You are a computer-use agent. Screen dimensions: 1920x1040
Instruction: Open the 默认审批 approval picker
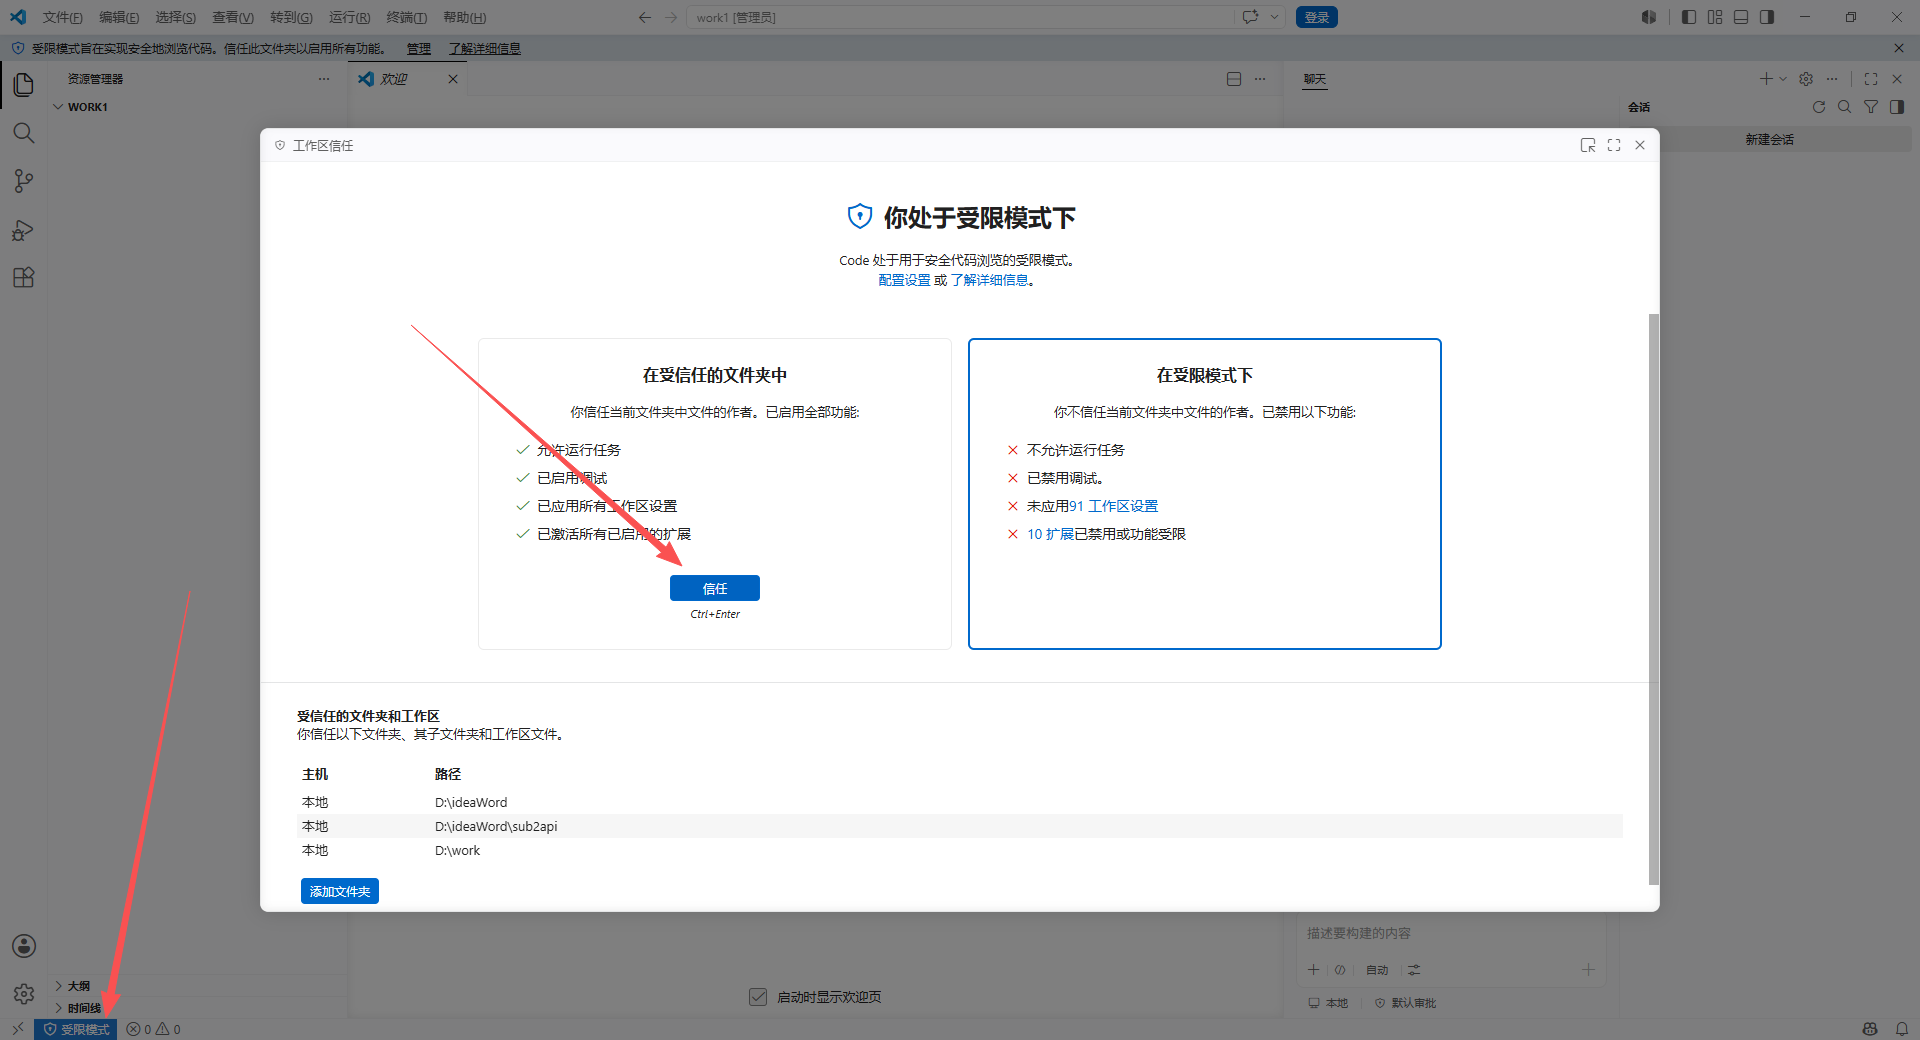tap(1405, 1003)
